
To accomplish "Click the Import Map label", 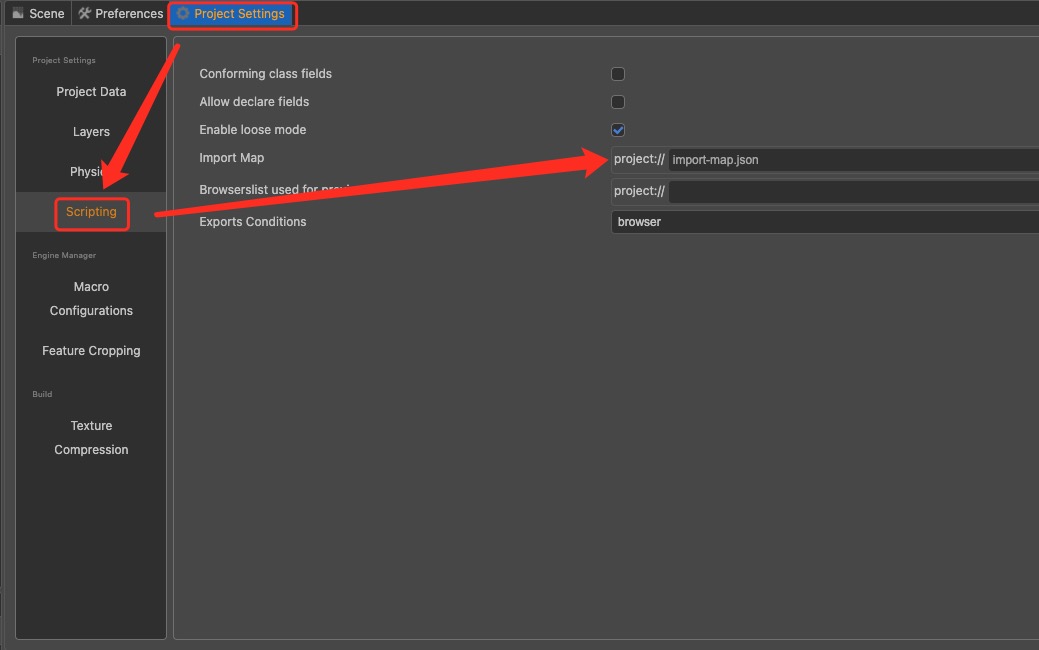I will click(231, 158).
